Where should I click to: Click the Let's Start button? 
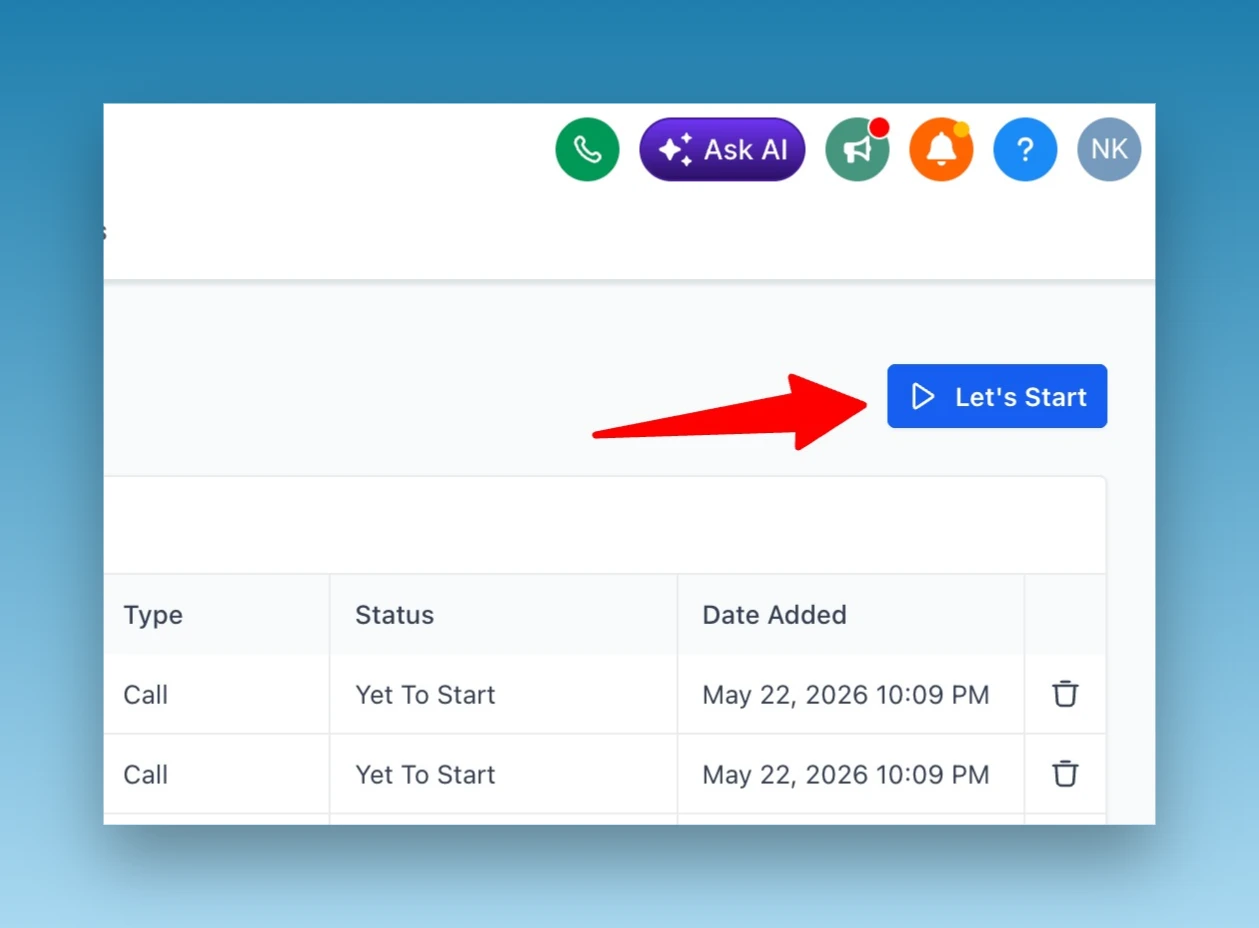pos(997,396)
